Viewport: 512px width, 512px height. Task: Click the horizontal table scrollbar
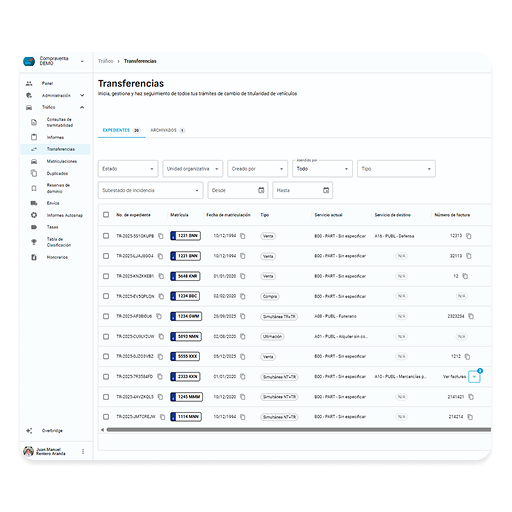(x=298, y=430)
